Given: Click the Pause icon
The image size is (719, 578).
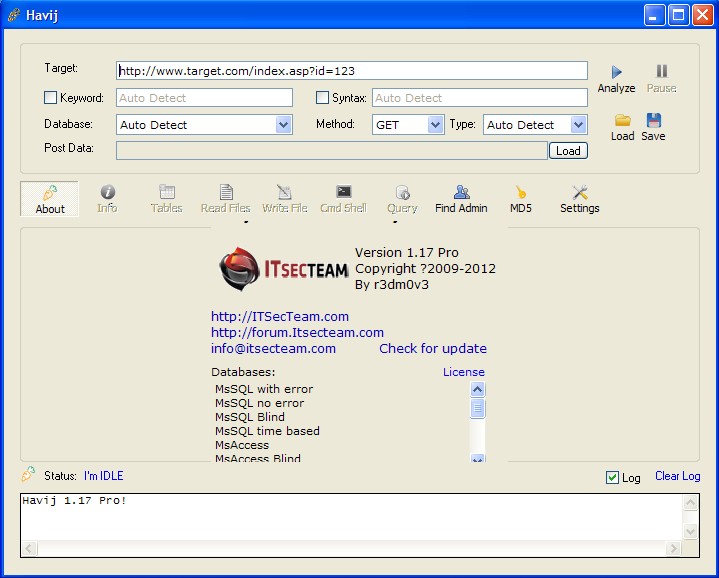Looking at the screenshot, I should (x=662, y=71).
